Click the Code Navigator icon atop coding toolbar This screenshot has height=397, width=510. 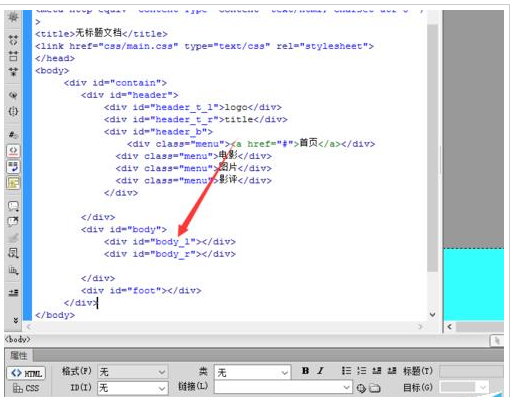[x=13, y=17]
